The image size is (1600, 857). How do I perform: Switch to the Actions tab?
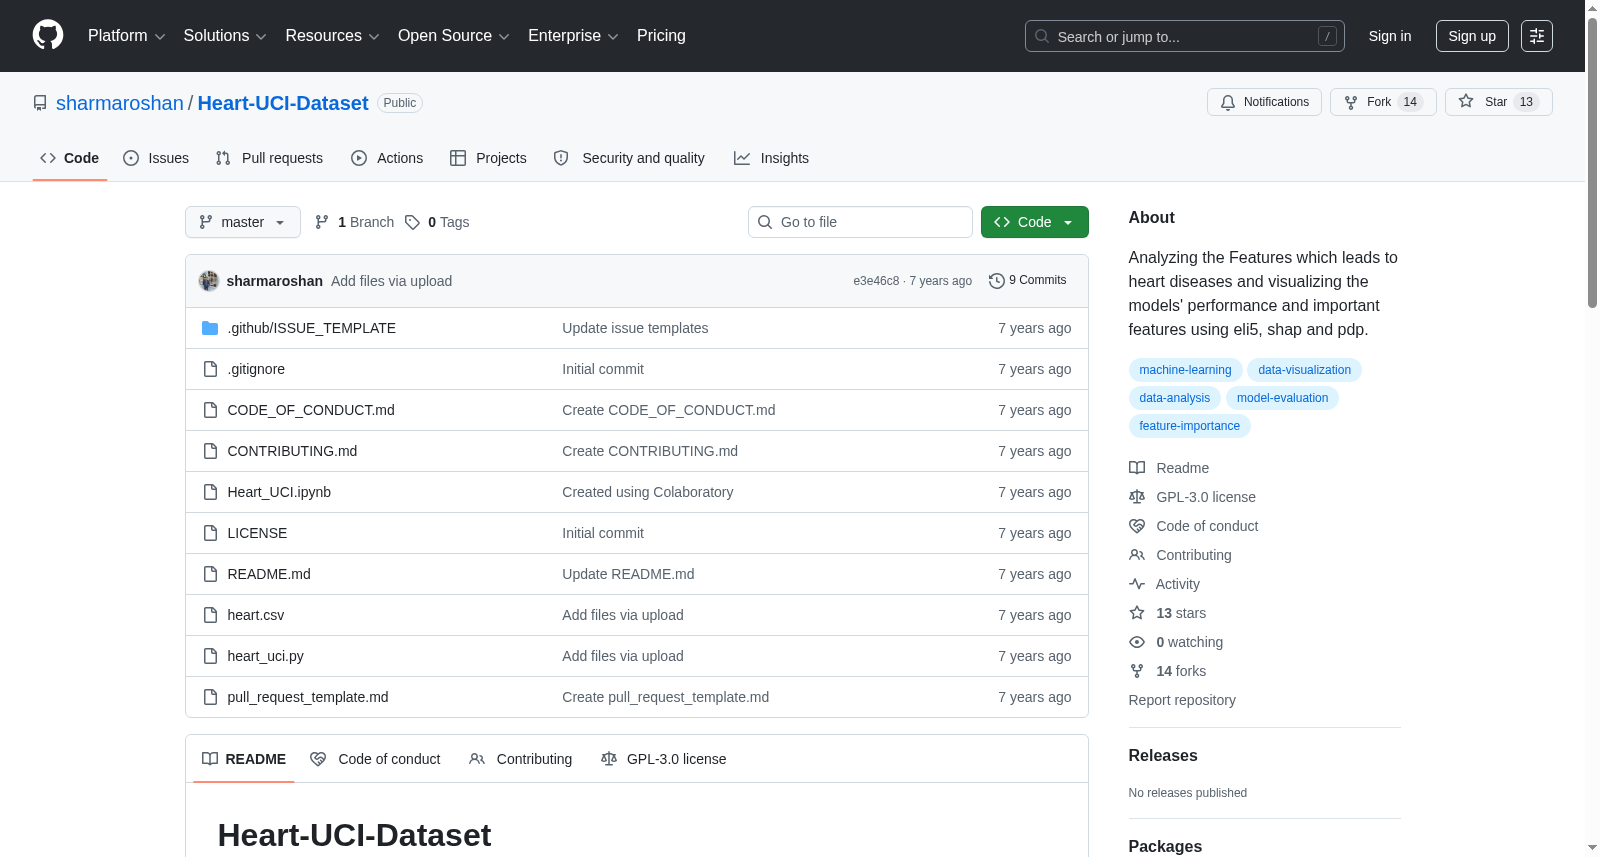click(387, 158)
